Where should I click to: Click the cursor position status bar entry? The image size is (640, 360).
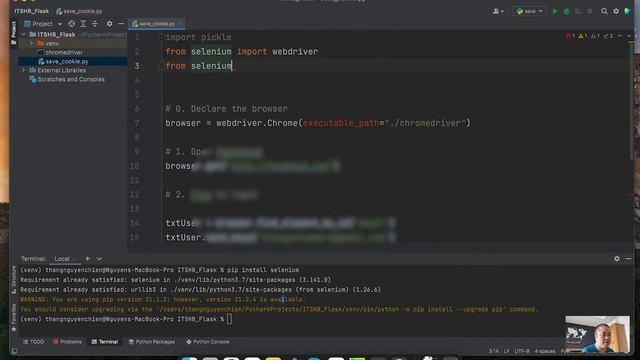point(493,351)
